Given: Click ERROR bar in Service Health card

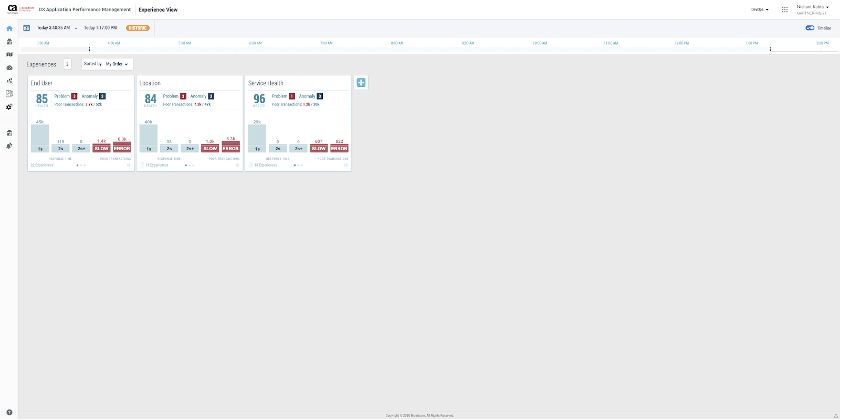Looking at the screenshot, I should (x=339, y=147).
